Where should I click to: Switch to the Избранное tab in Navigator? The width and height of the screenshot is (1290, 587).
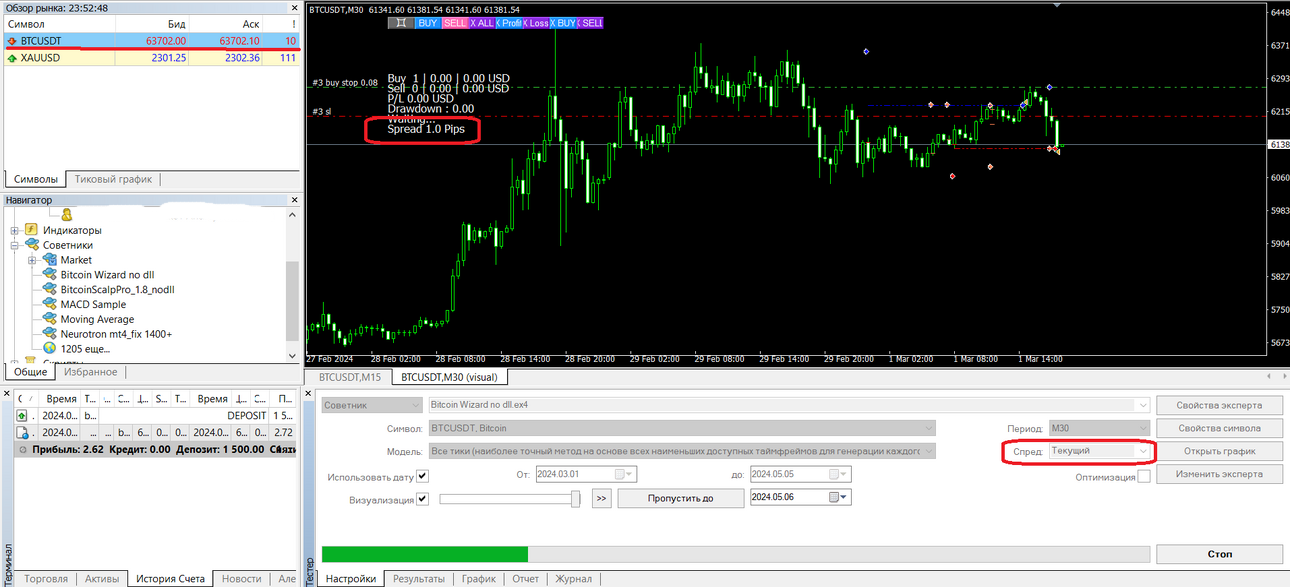[90, 372]
